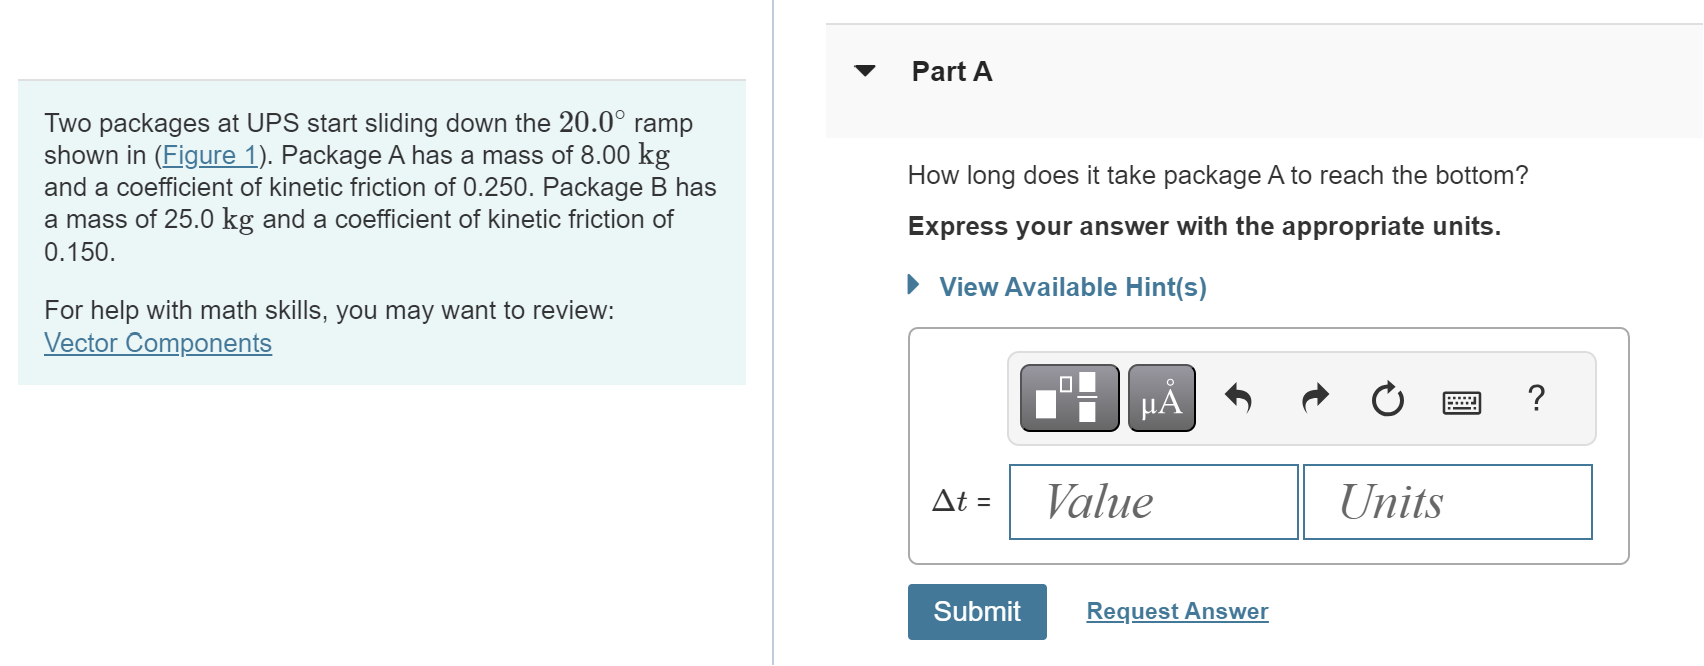Submit your answer for Part A
Screen dimensions: 1704x666
coord(976,611)
